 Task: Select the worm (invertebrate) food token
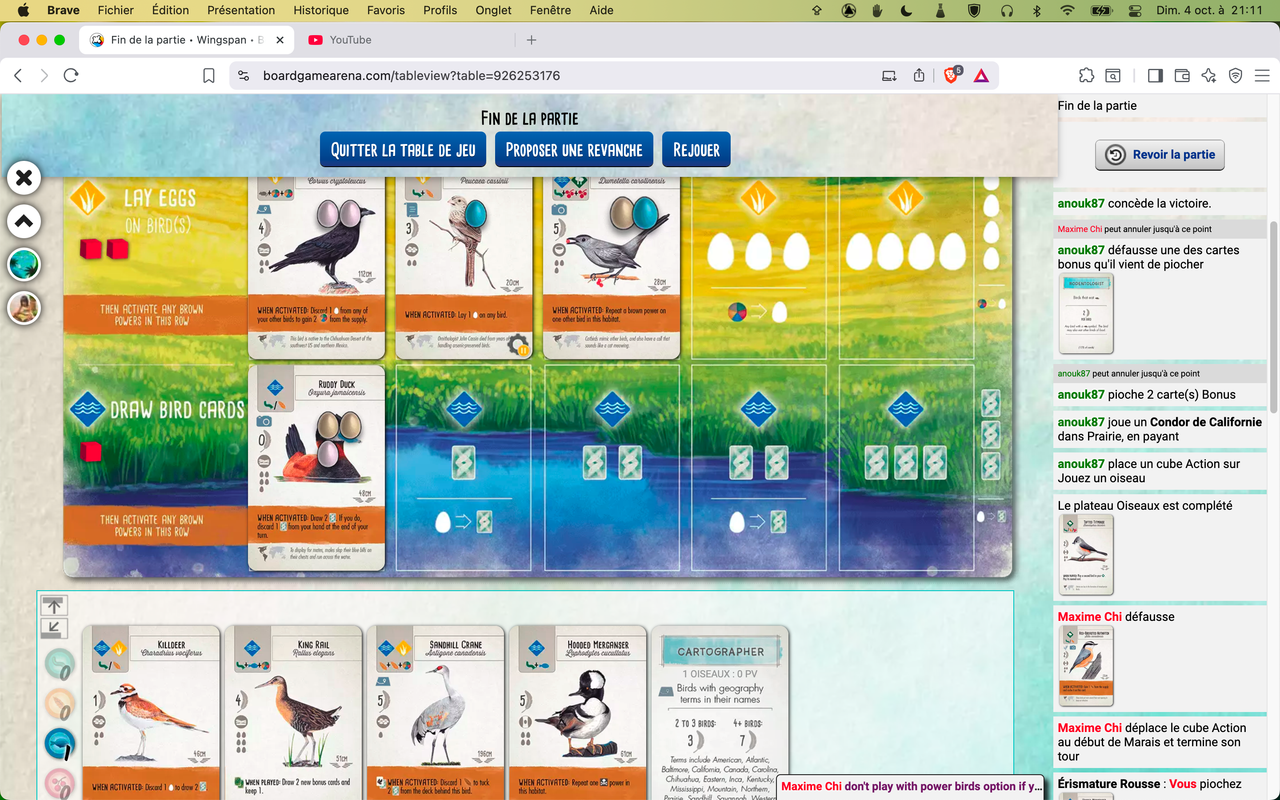click(x=60, y=664)
